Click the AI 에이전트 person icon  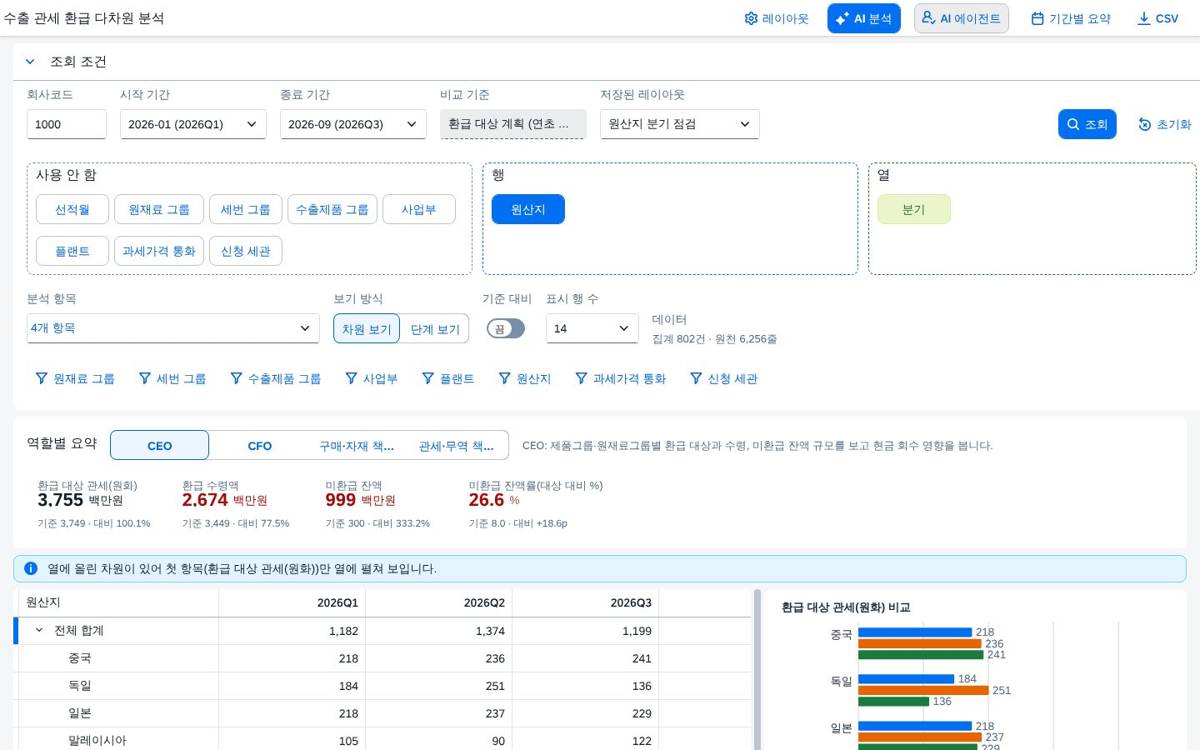click(x=928, y=18)
